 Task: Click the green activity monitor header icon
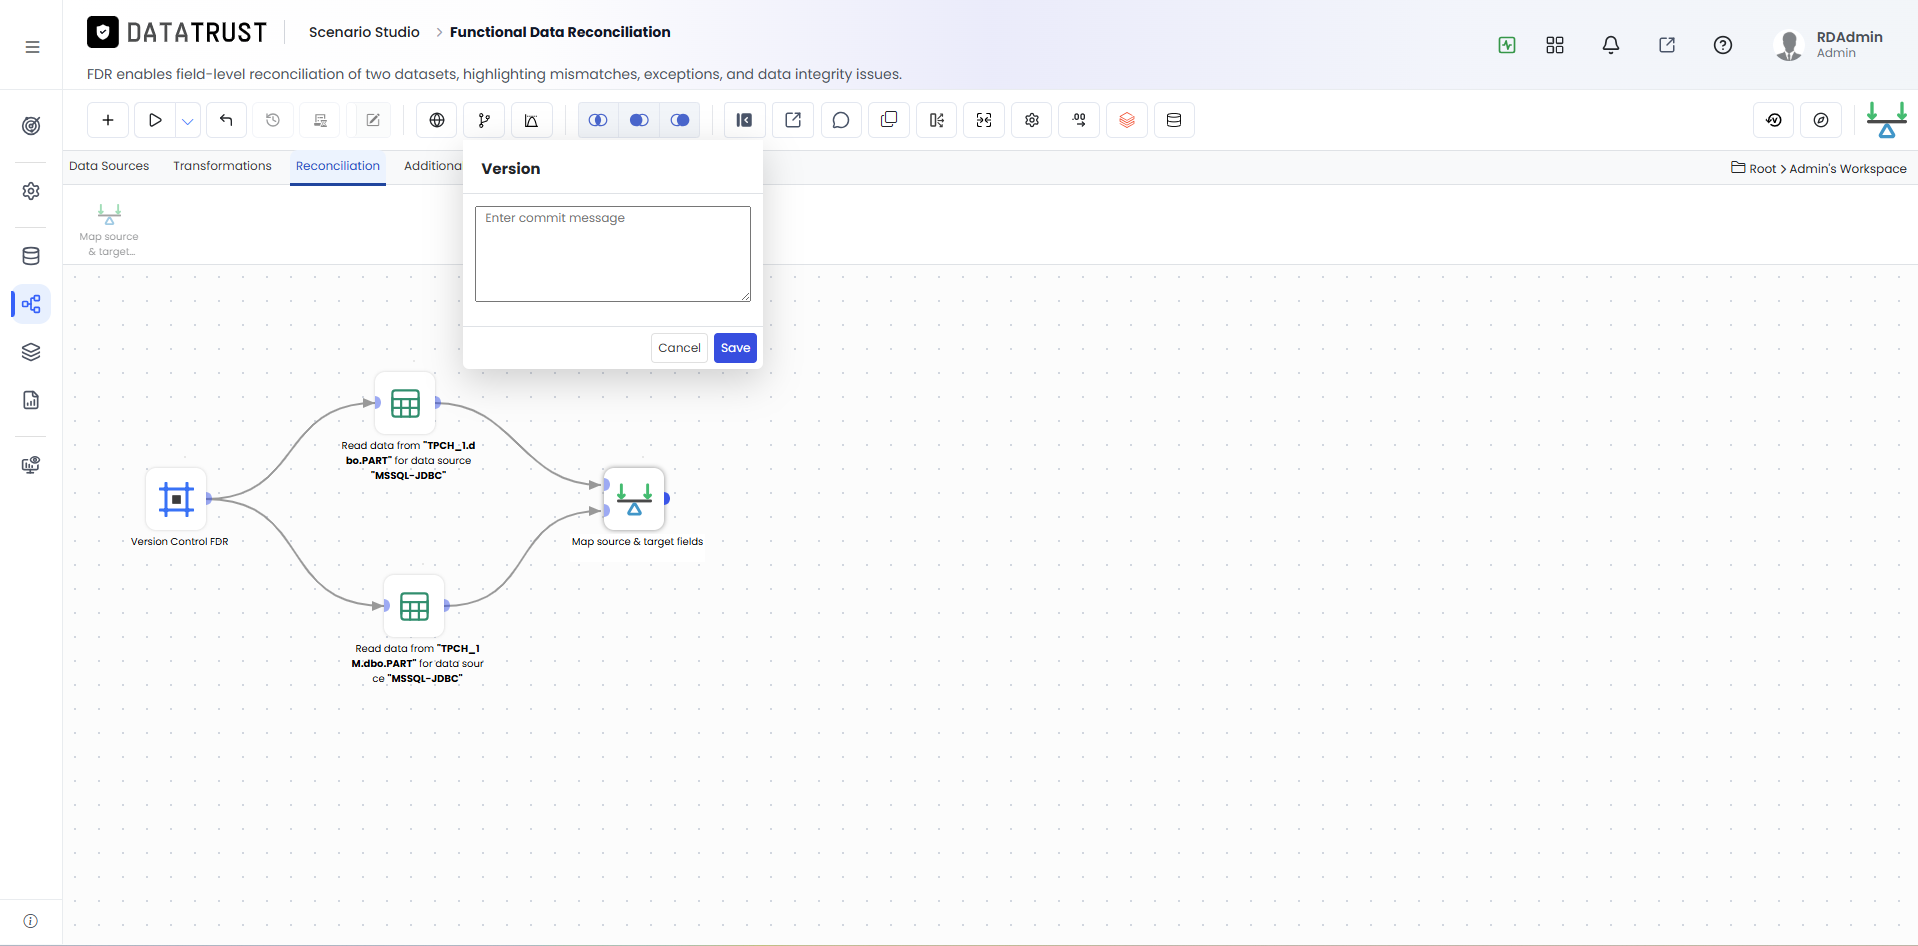(1507, 45)
